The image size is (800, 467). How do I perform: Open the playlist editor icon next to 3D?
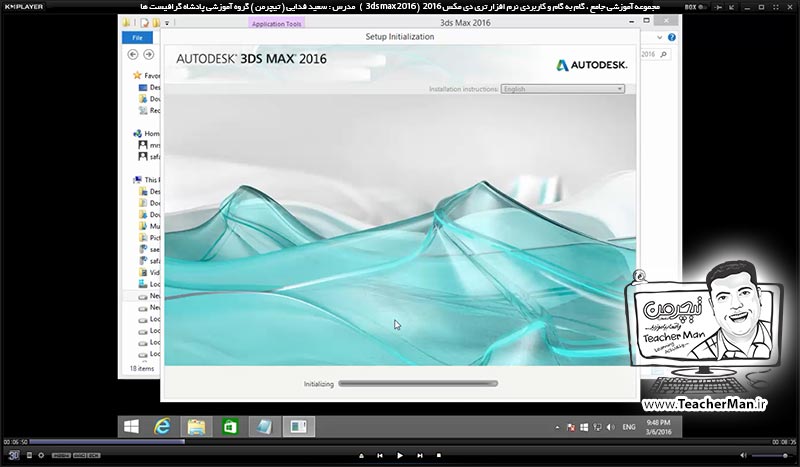click(29, 455)
